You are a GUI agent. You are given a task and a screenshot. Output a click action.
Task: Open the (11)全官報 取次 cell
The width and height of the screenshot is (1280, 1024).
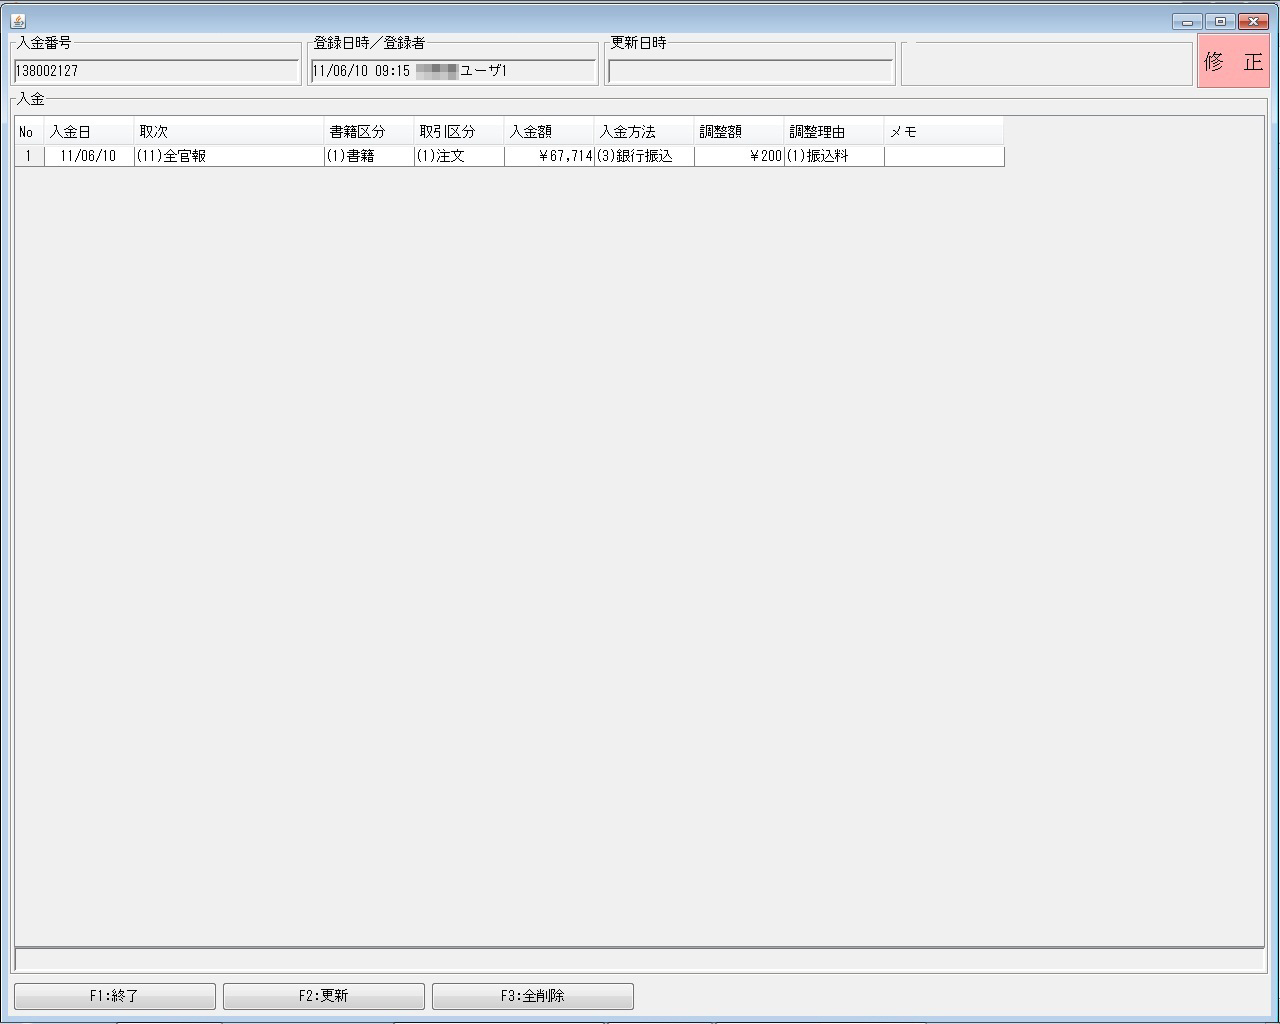[x=229, y=156]
